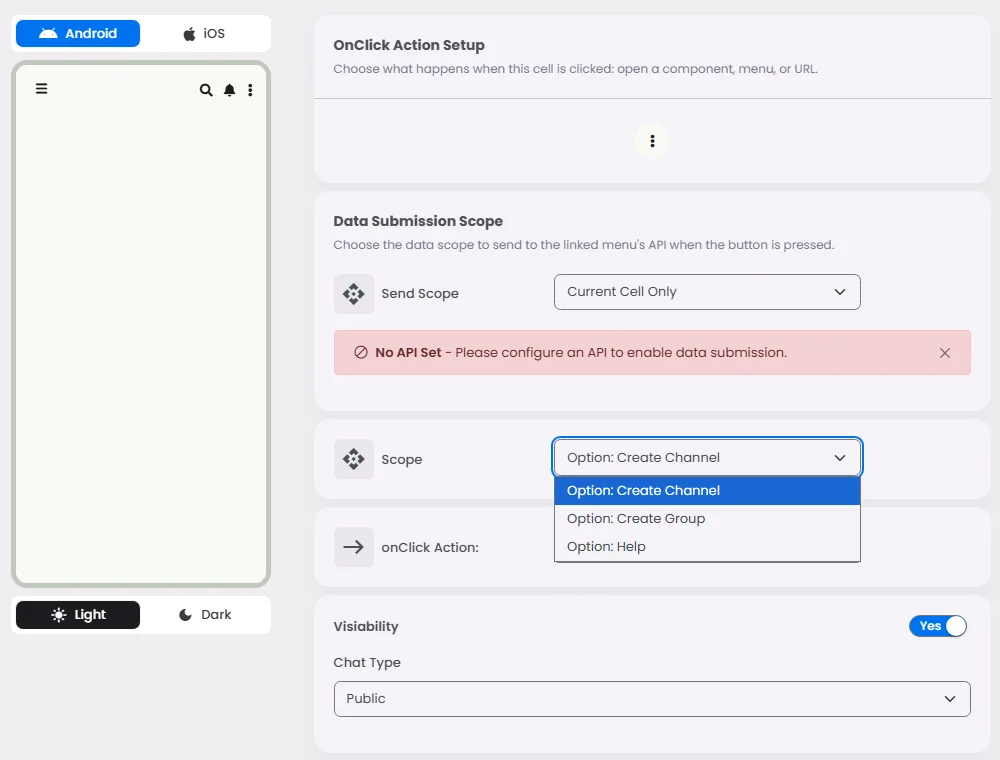1000x760 pixels.
Task: Tap the notification bell icon
Action: pyautogui.click(x=229, y=90)
